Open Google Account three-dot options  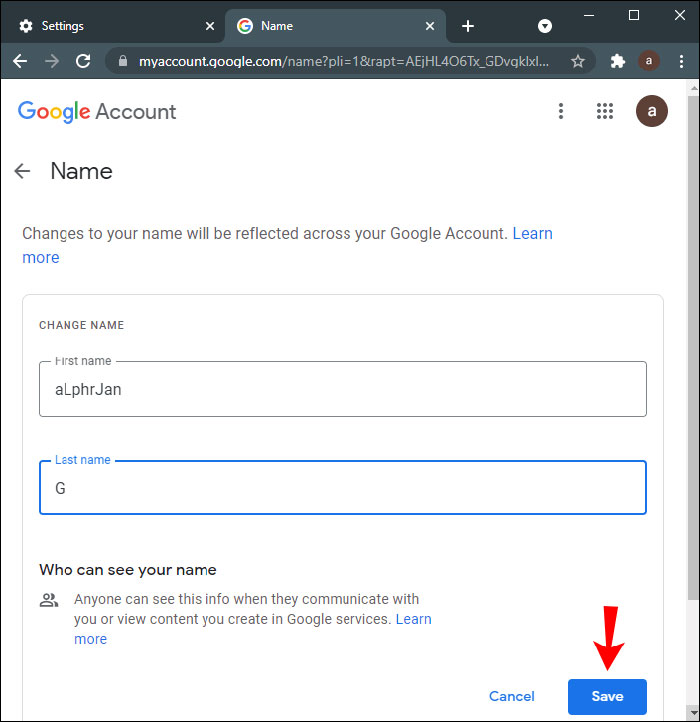click(561, 111)
